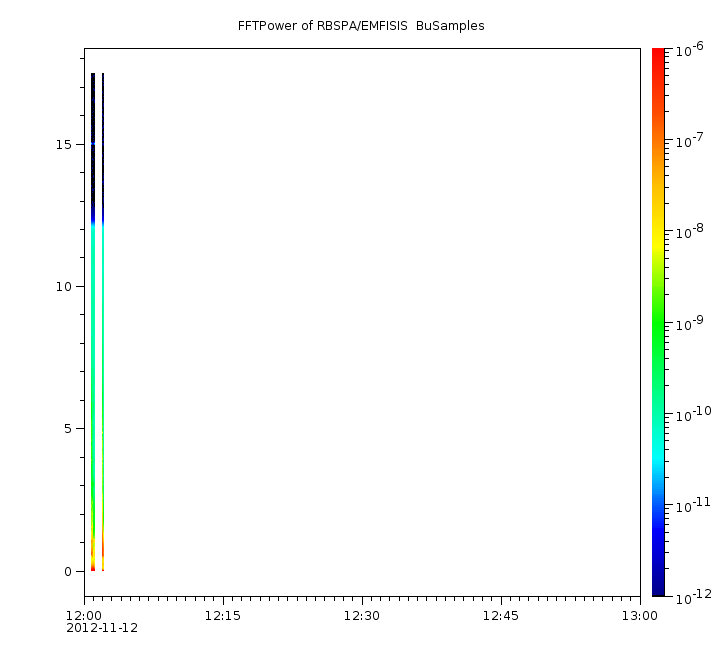
Task: Click the colorbar label 10^-6
Action: click(690, 49)
